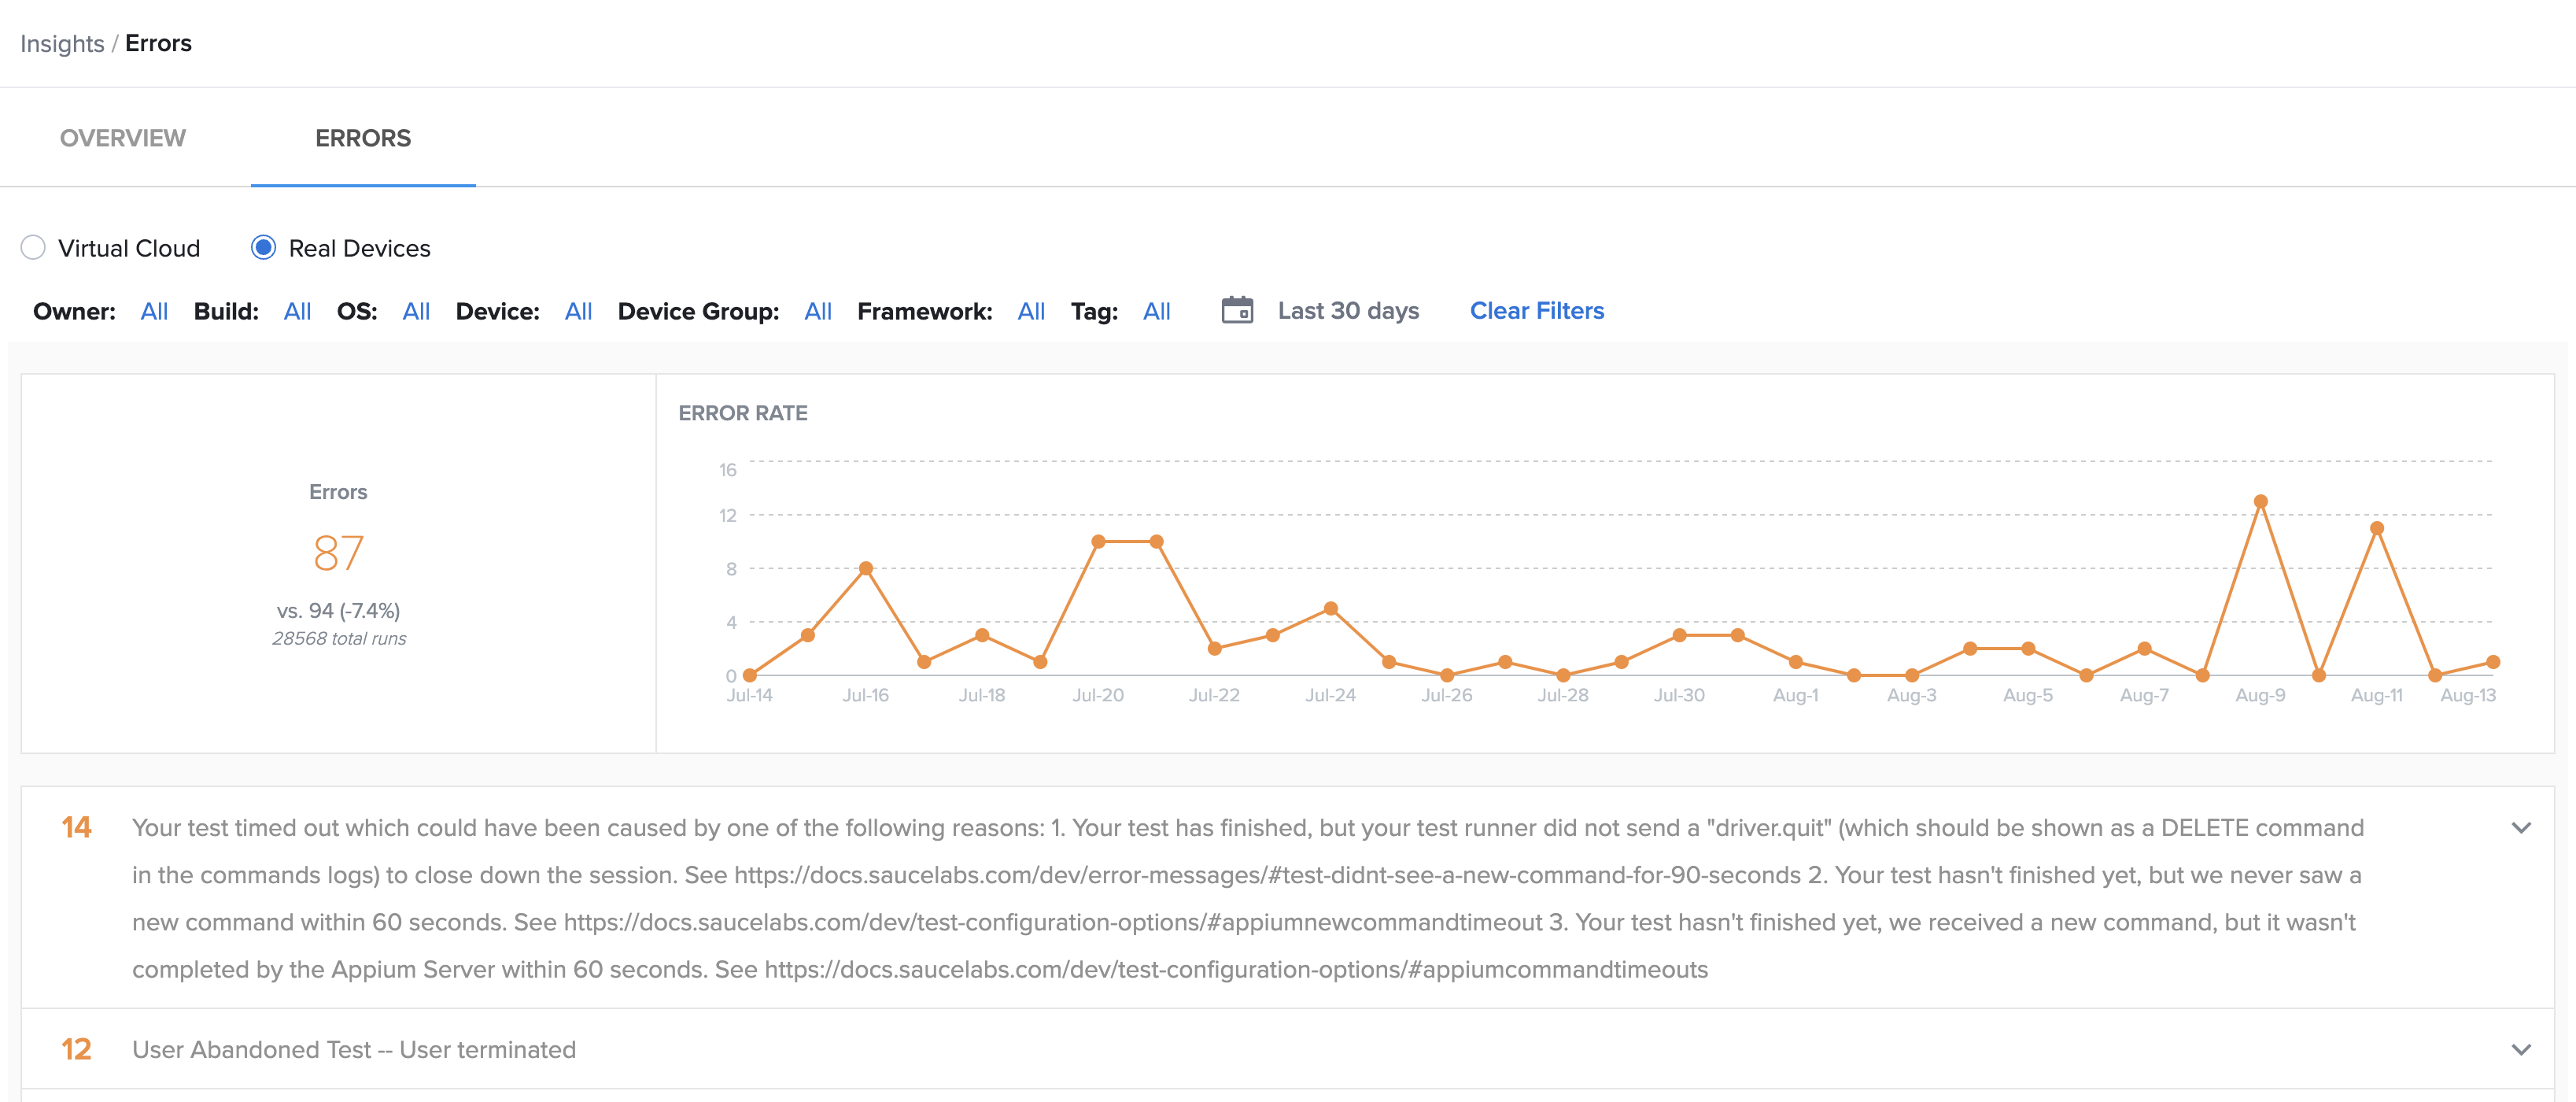
Task: Select the Errors tab
Action: coord(362,138)
